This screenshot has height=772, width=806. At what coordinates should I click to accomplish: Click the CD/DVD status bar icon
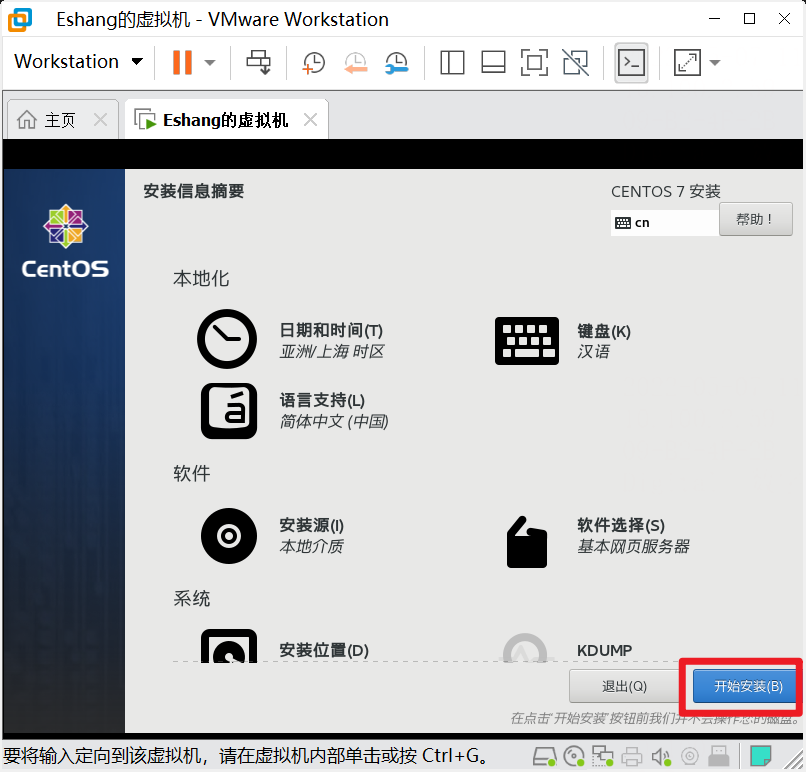tap(574, 756)
